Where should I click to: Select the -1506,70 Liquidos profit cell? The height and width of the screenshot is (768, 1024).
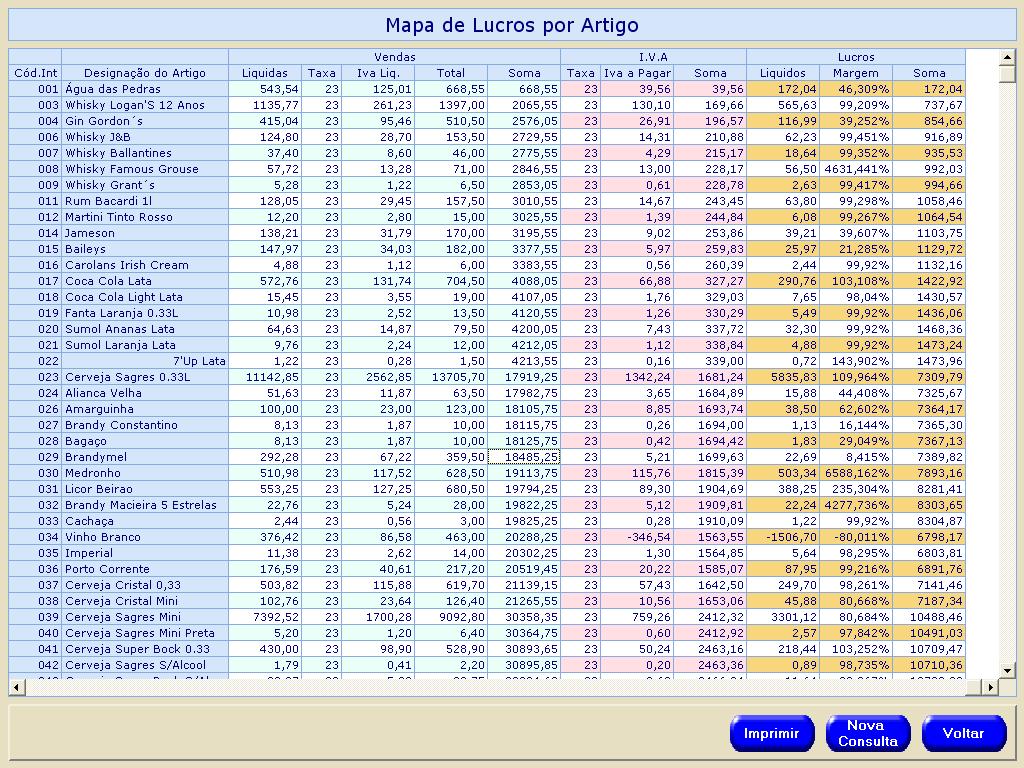[x=783, y=537]
